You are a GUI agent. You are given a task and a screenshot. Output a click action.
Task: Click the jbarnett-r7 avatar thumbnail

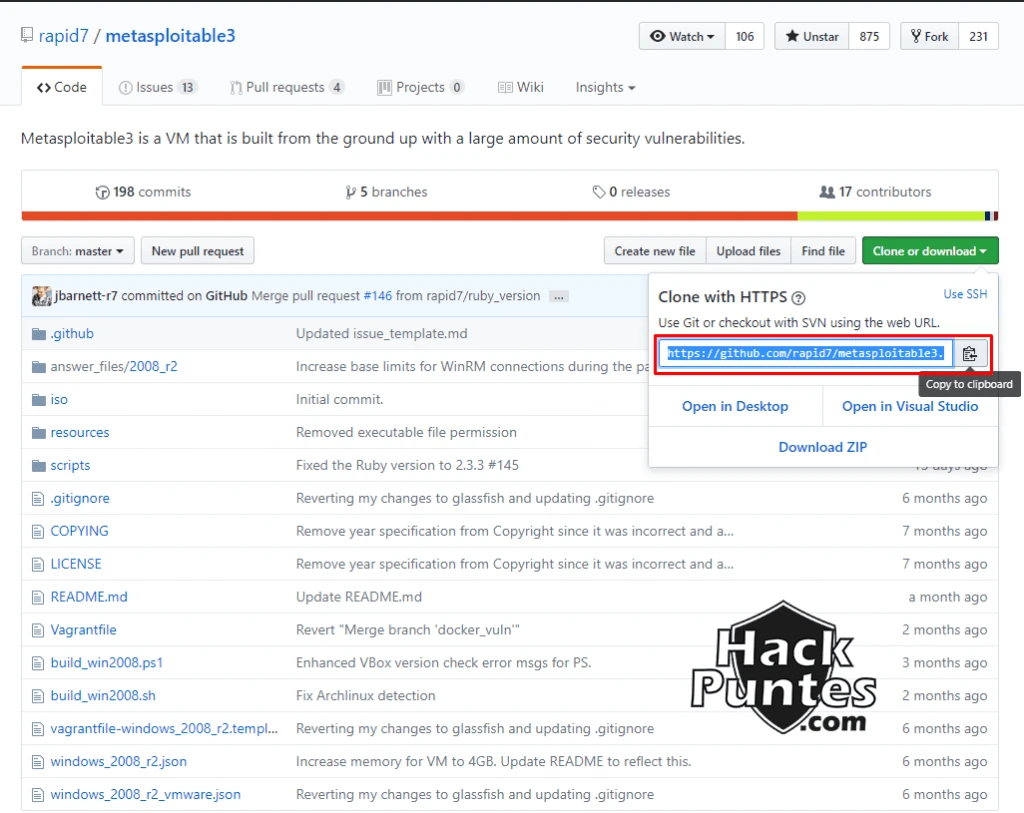tap(42, 296)
